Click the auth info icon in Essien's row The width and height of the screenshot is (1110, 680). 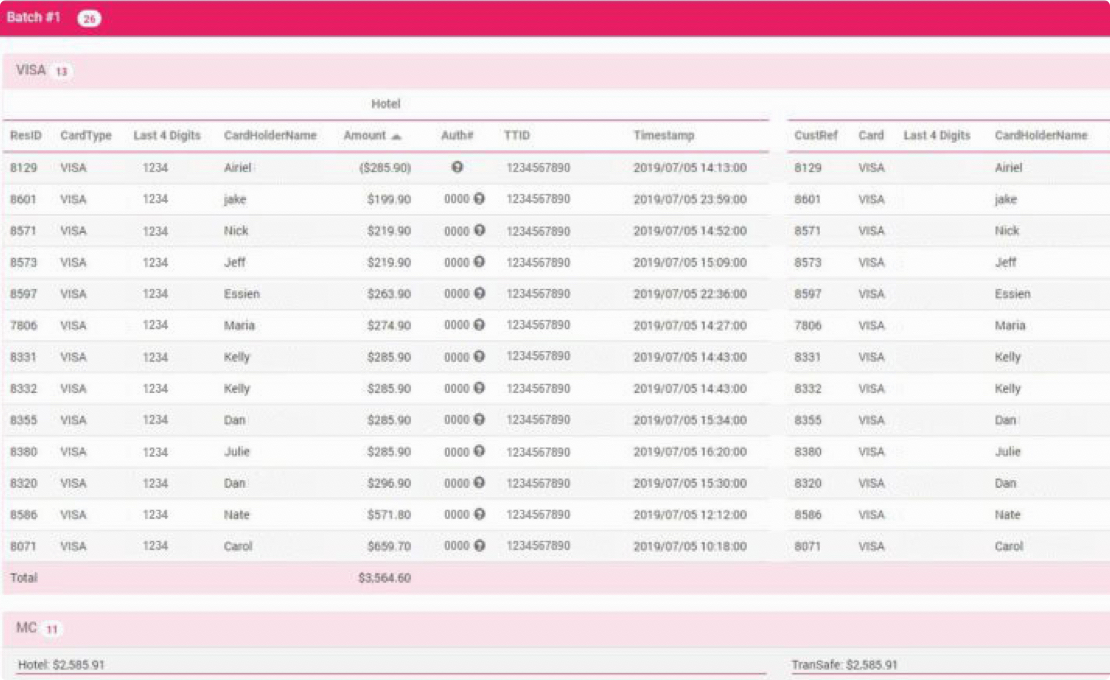479,293
